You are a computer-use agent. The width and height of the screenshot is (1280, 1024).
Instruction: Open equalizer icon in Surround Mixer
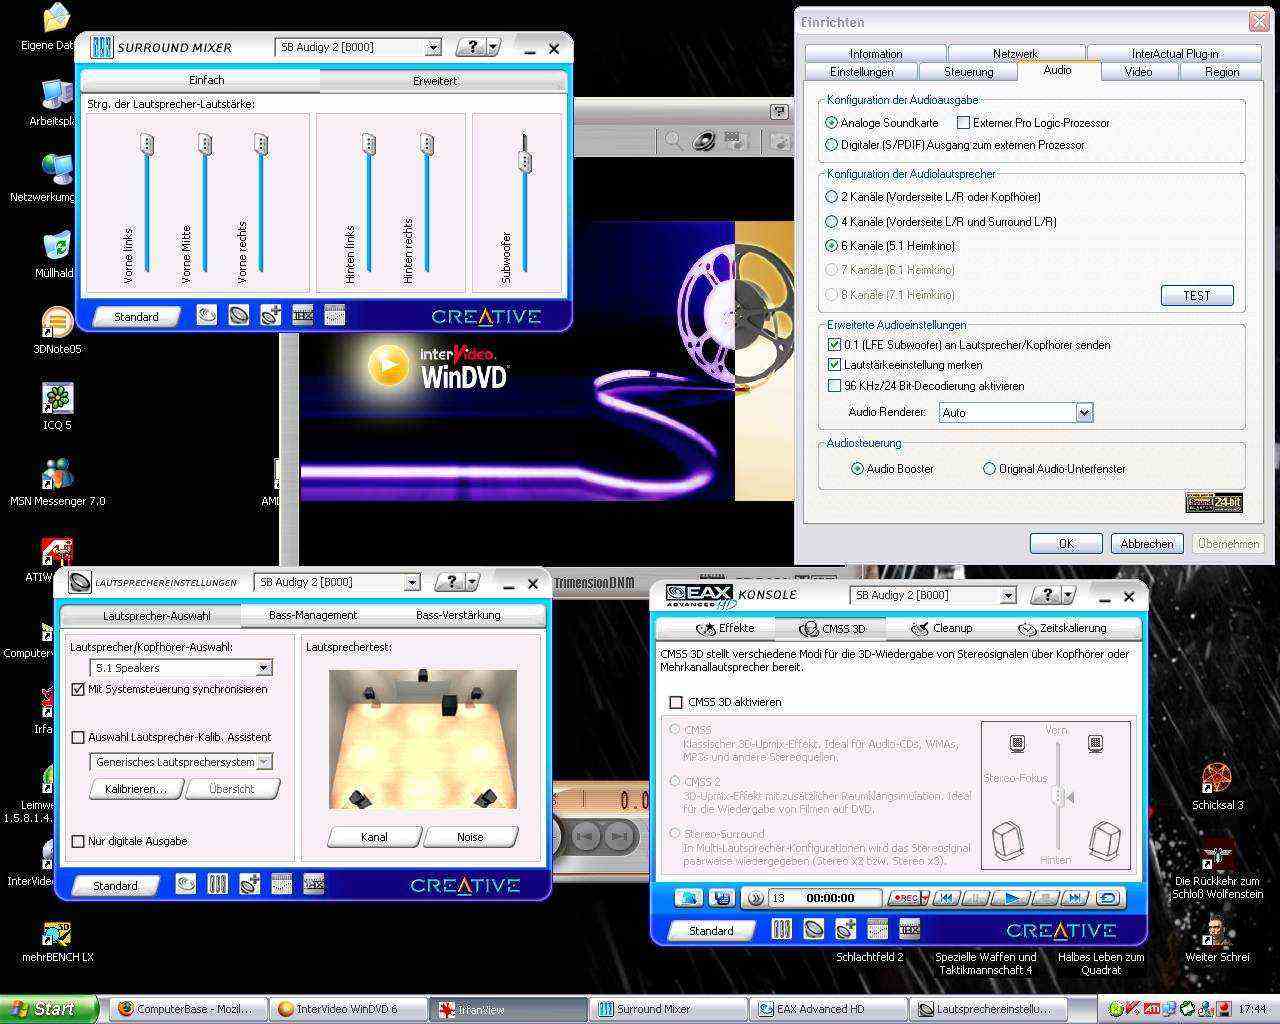coord(334,316)
